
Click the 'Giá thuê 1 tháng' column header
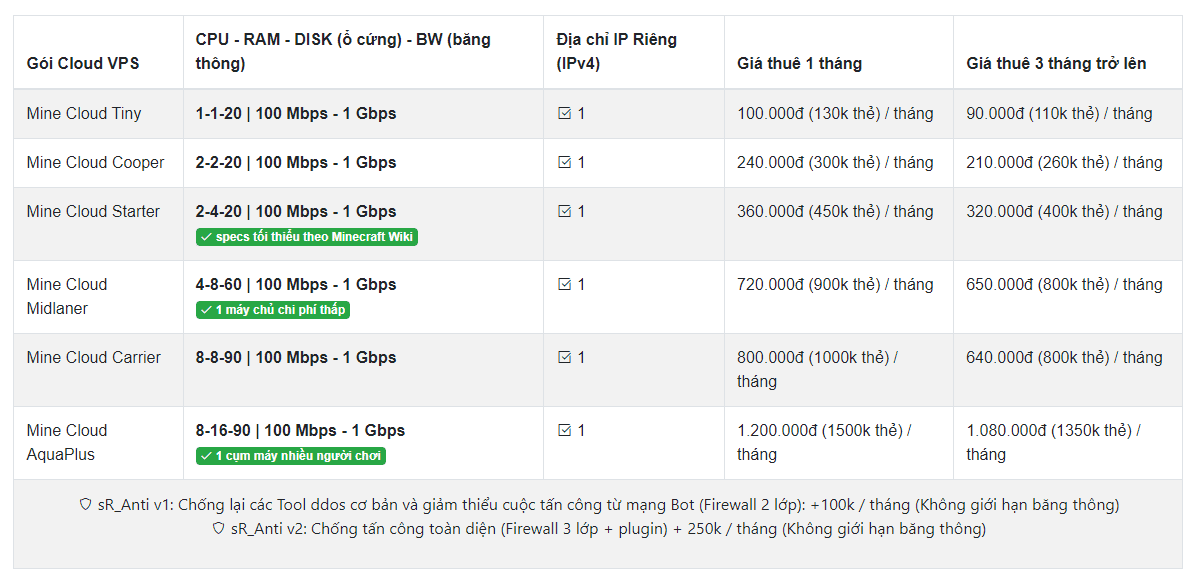click(x=799, y=64)
